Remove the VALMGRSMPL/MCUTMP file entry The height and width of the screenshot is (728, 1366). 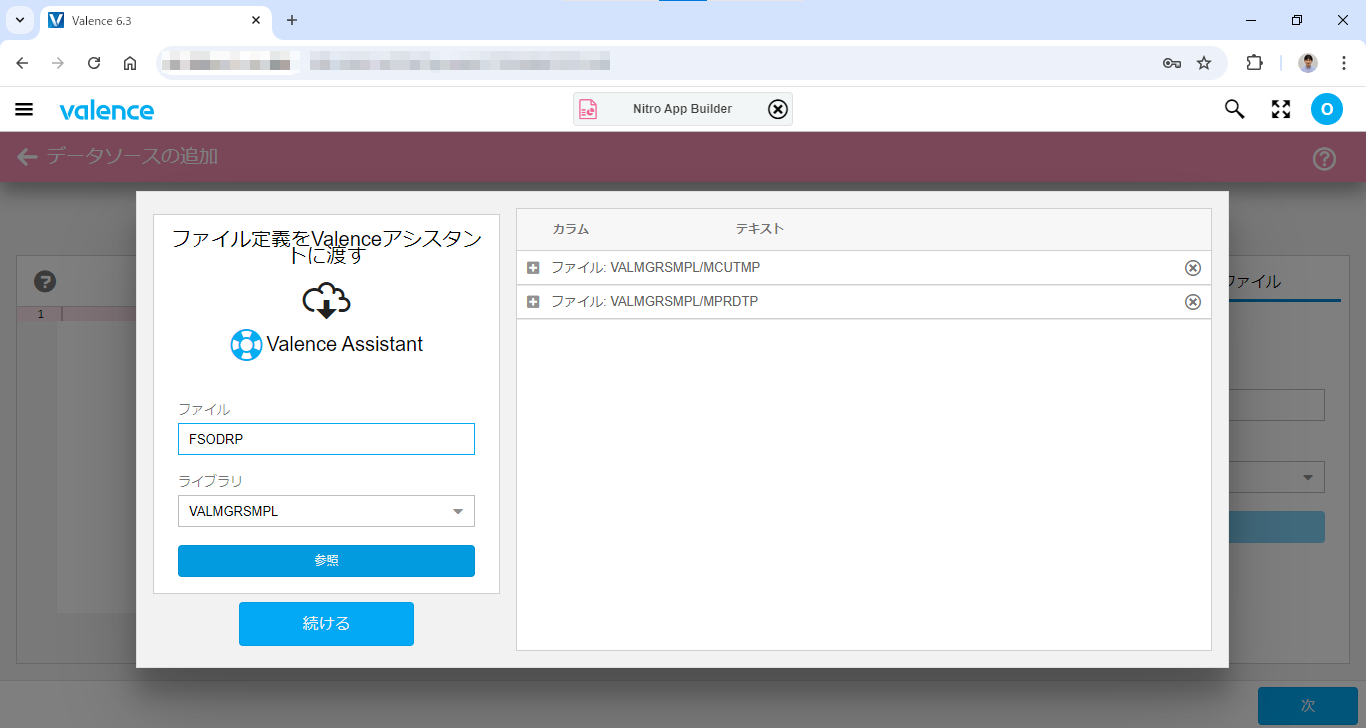(1193, 268)
